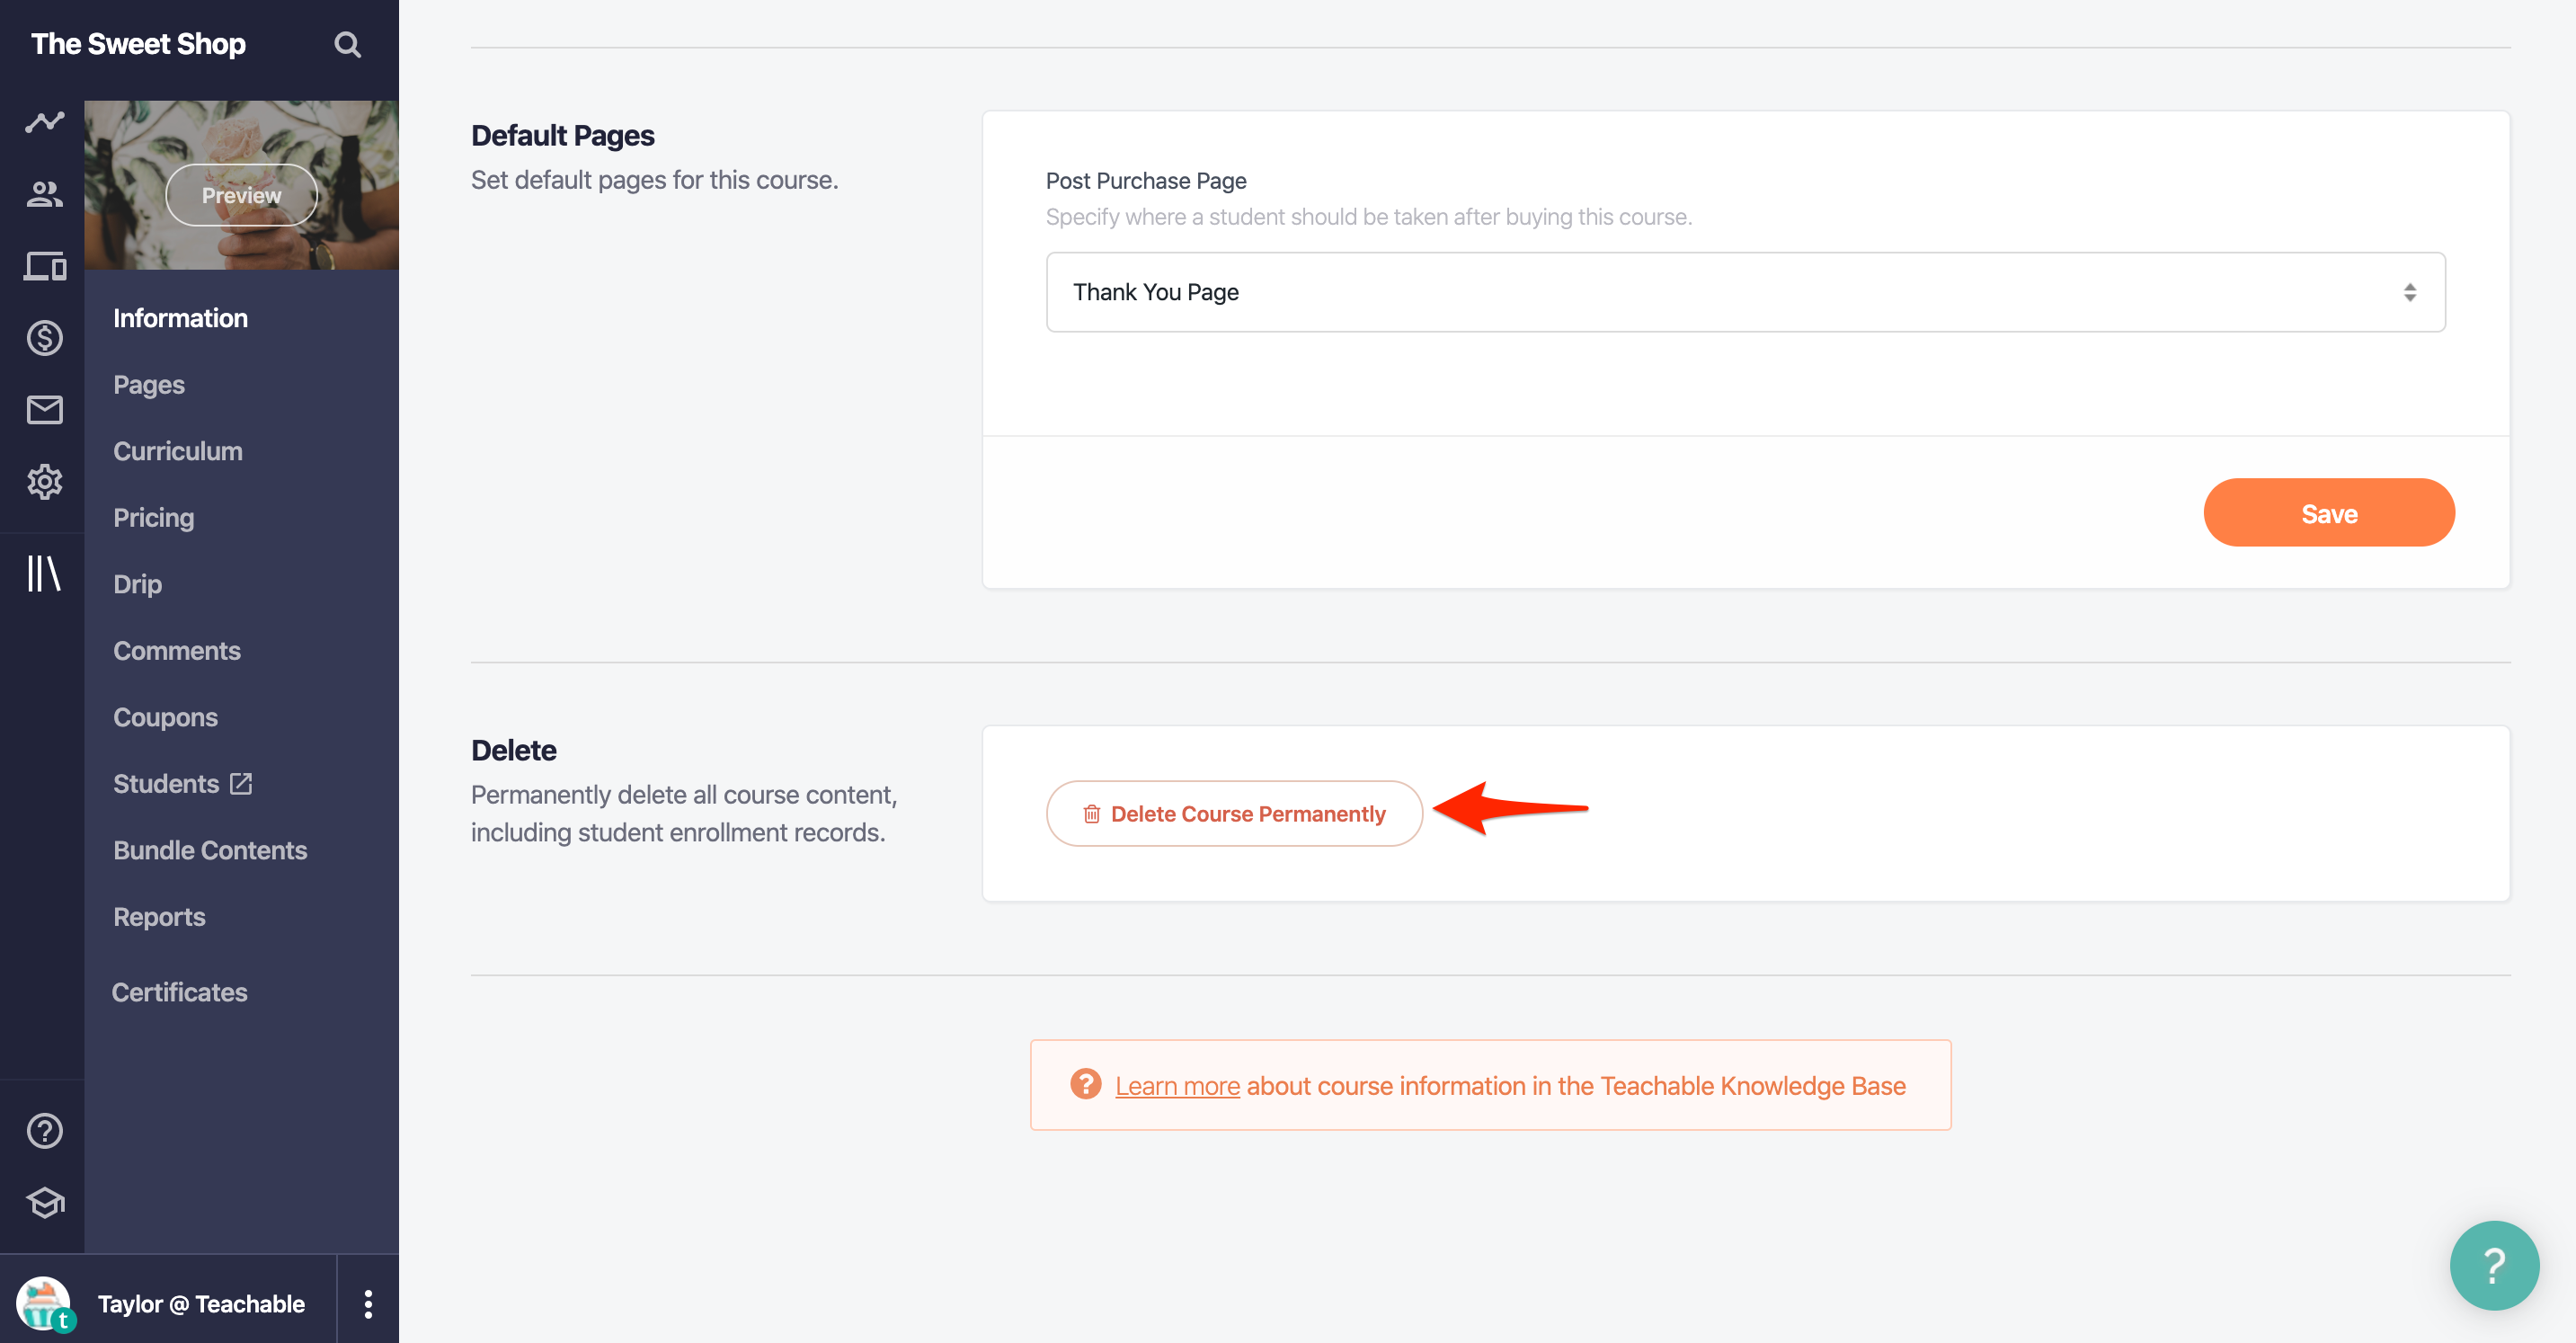The image size is (2576, 1343).
Task: Open Coupons in course menu
Action: [166, 717]
